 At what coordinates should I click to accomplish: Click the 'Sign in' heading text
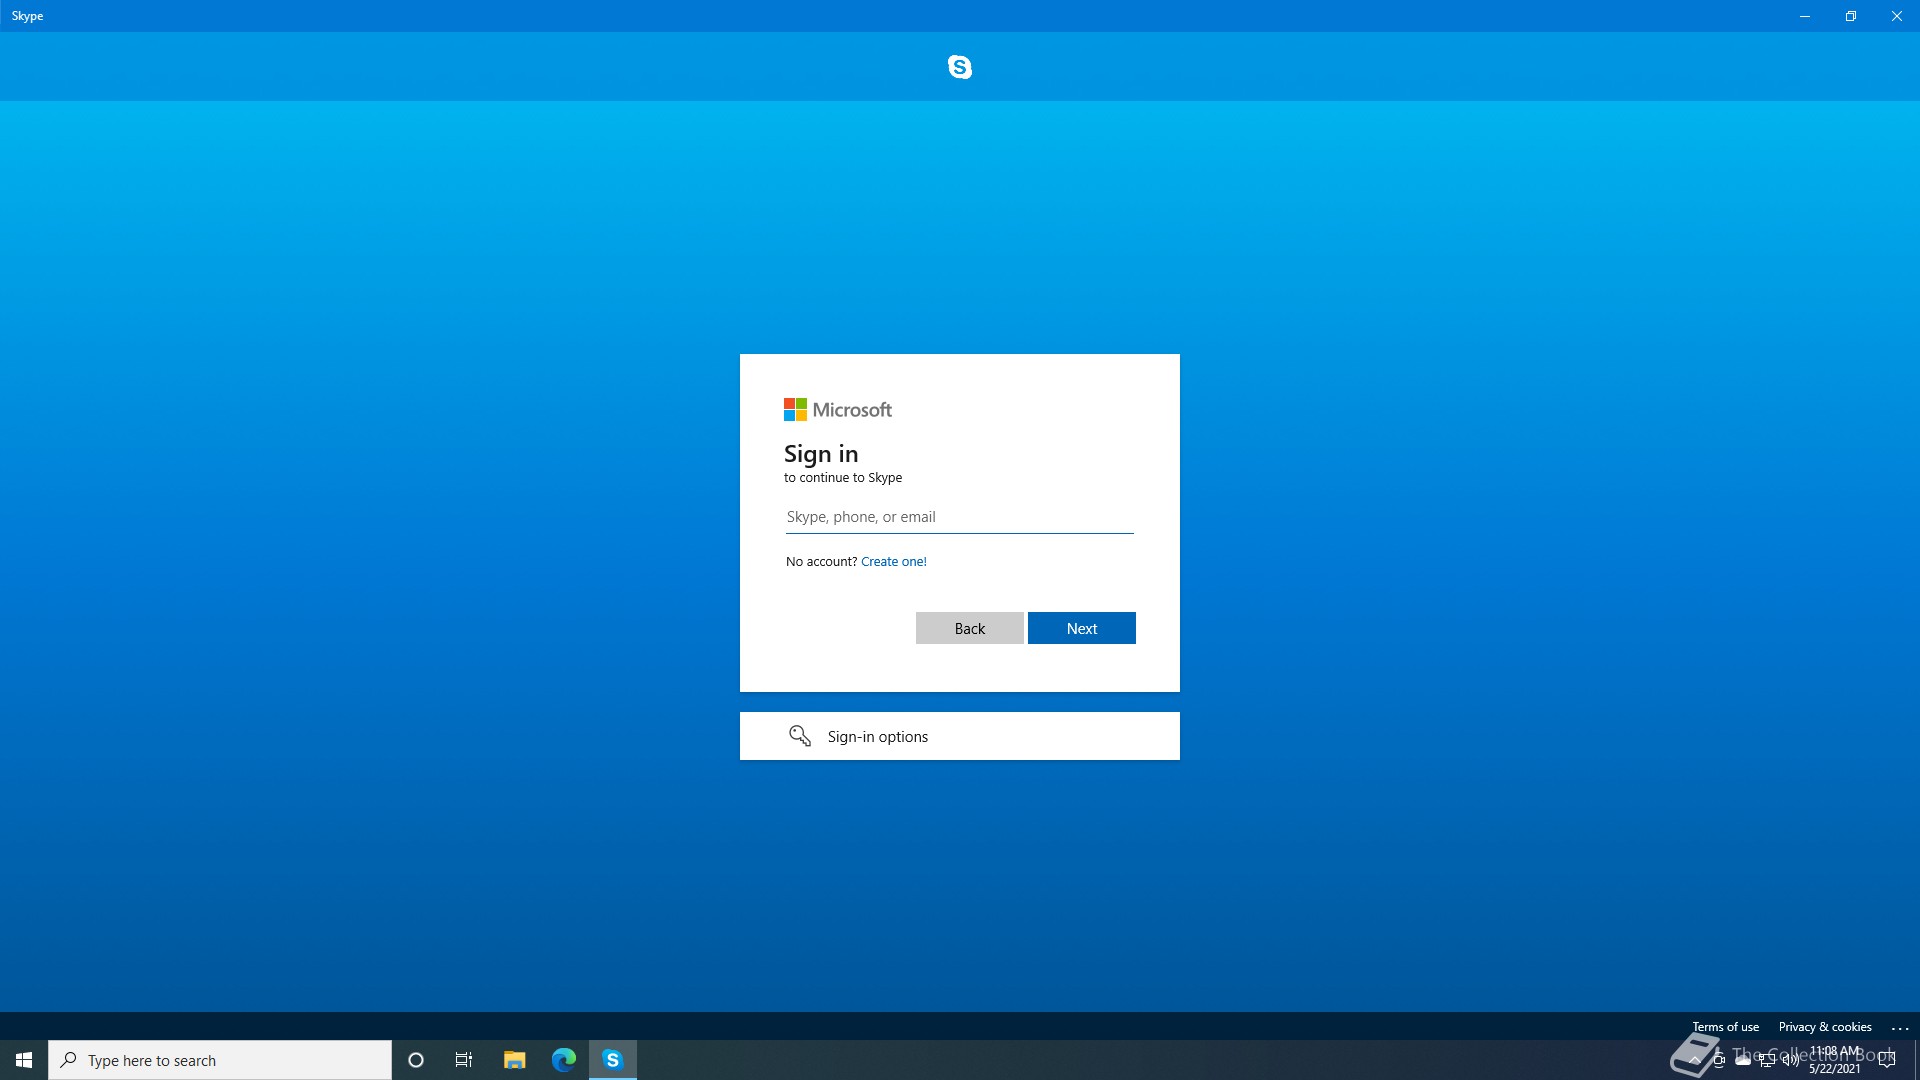click(821, 454)
